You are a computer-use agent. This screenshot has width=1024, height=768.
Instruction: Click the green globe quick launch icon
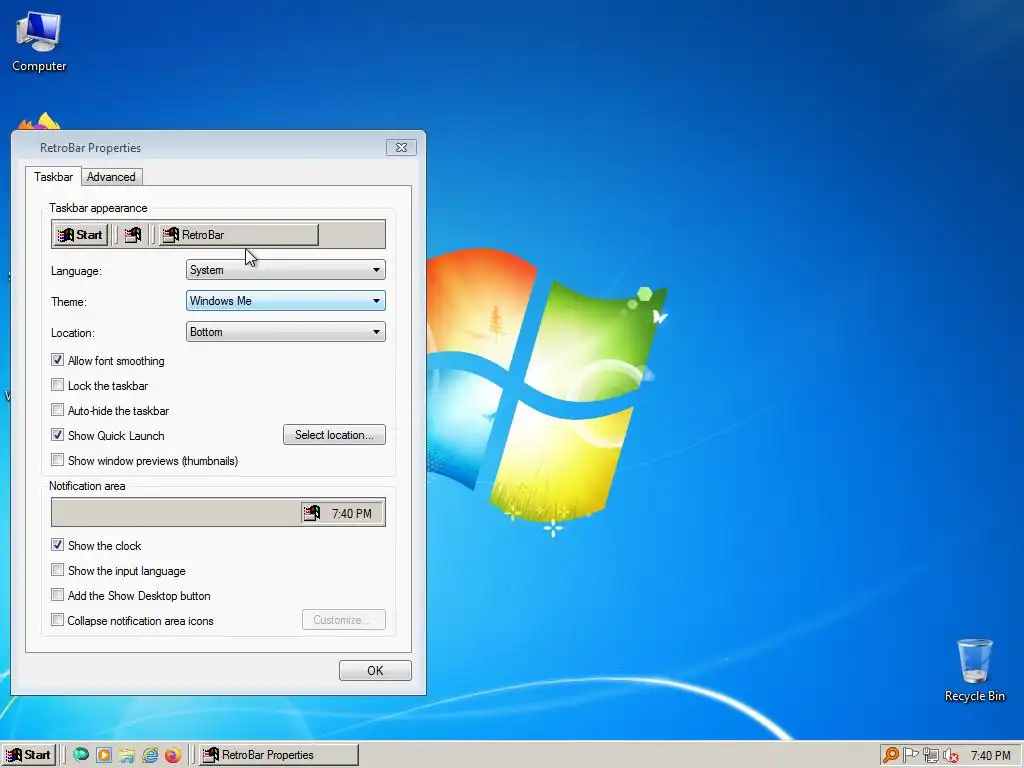coord(81,755)
